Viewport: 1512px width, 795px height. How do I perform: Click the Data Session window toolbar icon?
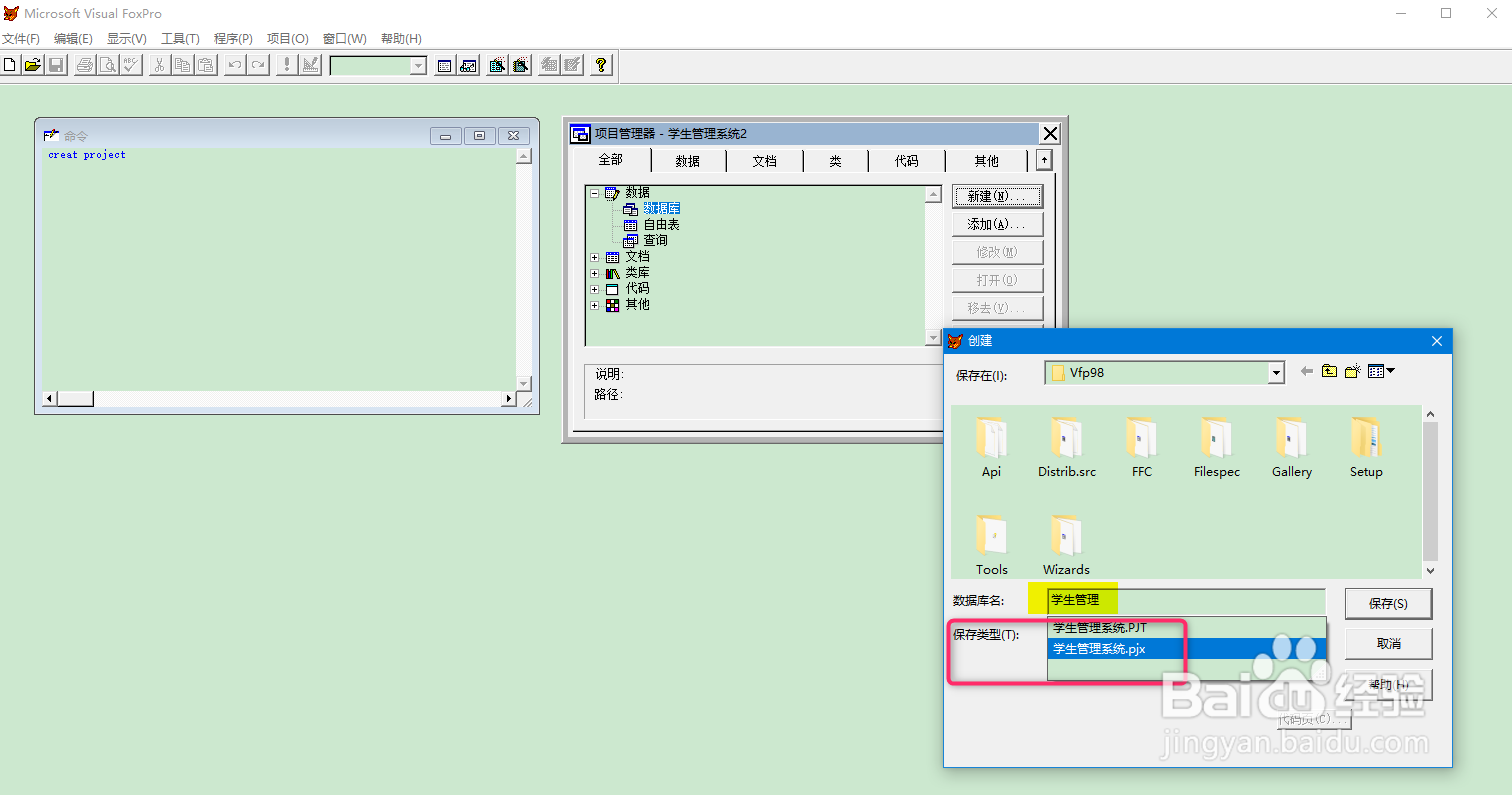pyautogui.click(x=468, y=65)
